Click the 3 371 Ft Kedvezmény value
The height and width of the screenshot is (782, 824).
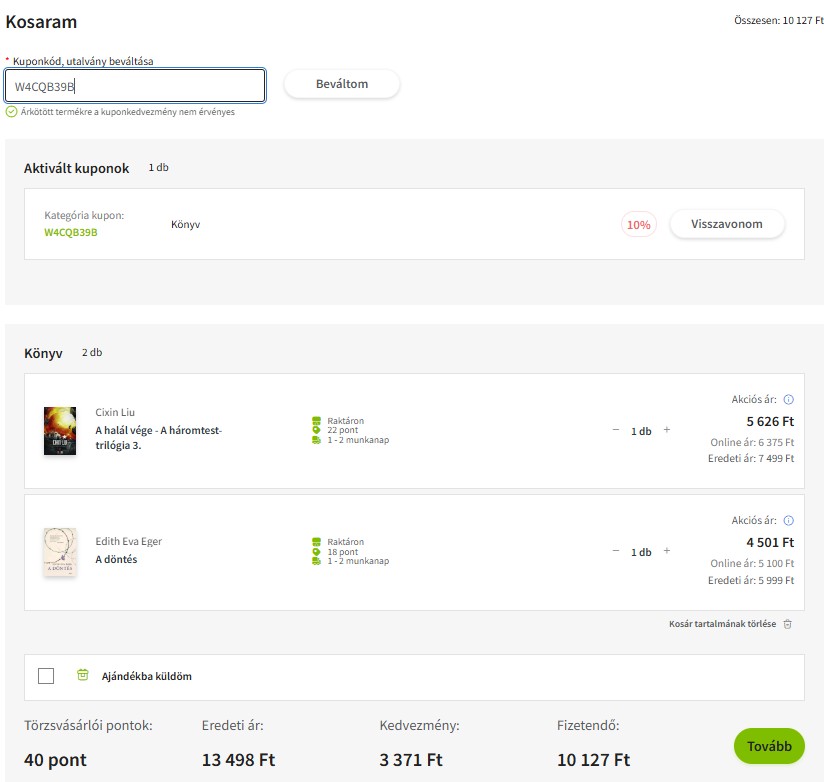411,760
